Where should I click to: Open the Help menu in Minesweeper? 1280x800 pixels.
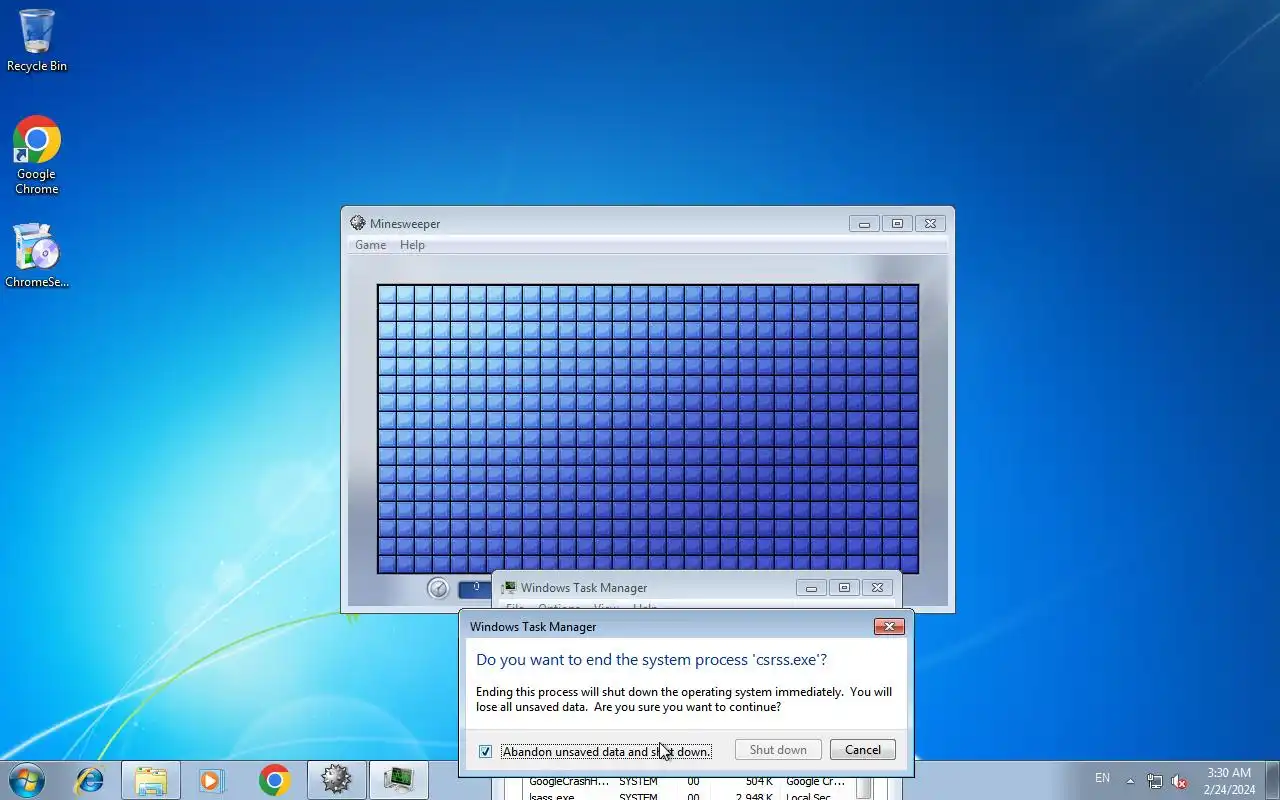(x=412, y=245)
